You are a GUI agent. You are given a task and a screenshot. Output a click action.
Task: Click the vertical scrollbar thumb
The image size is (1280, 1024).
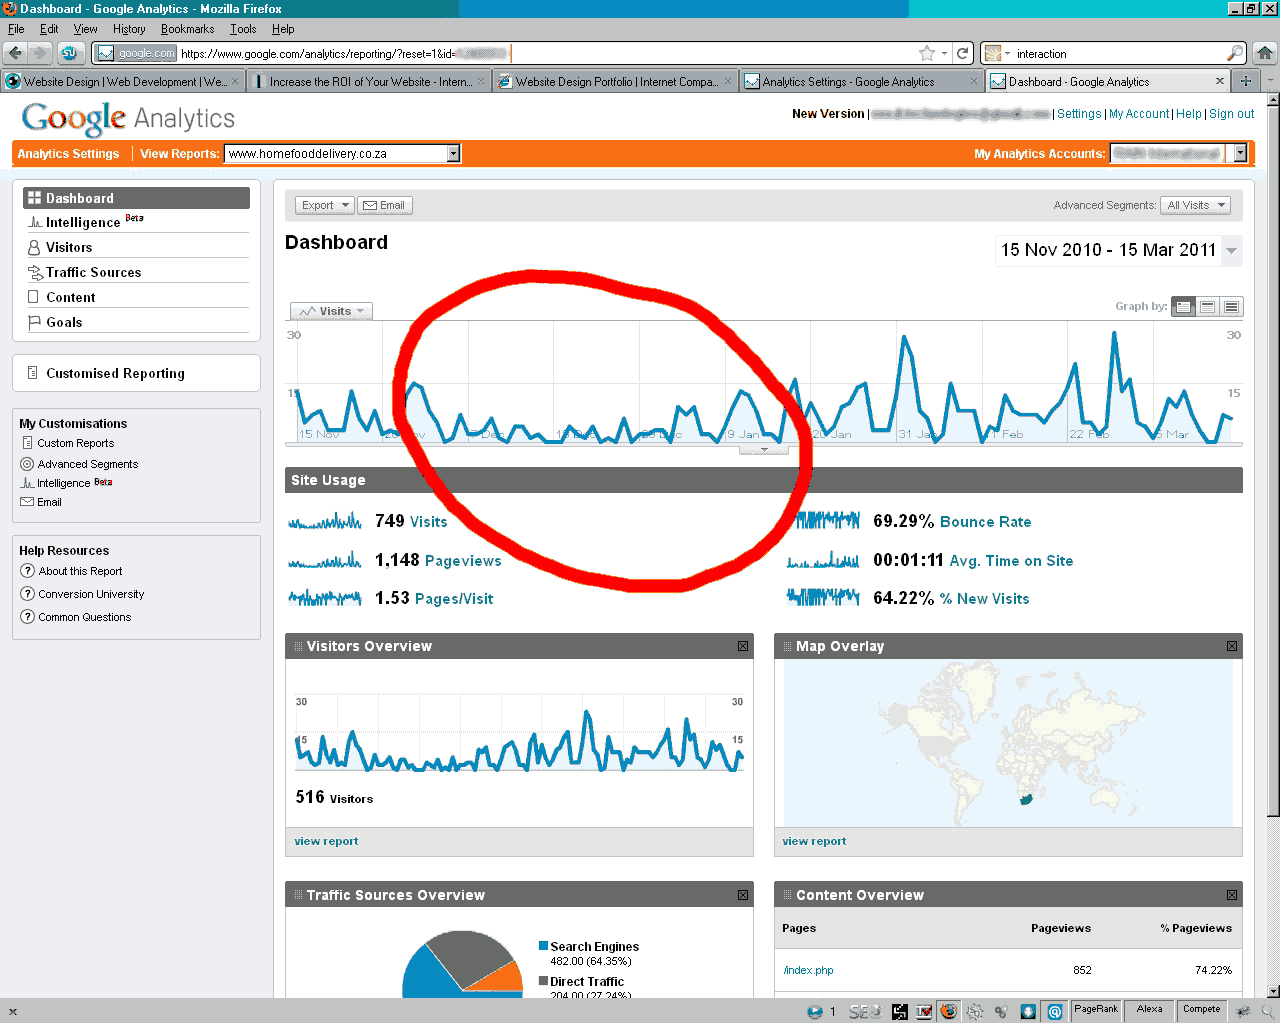pos(1273,460)
